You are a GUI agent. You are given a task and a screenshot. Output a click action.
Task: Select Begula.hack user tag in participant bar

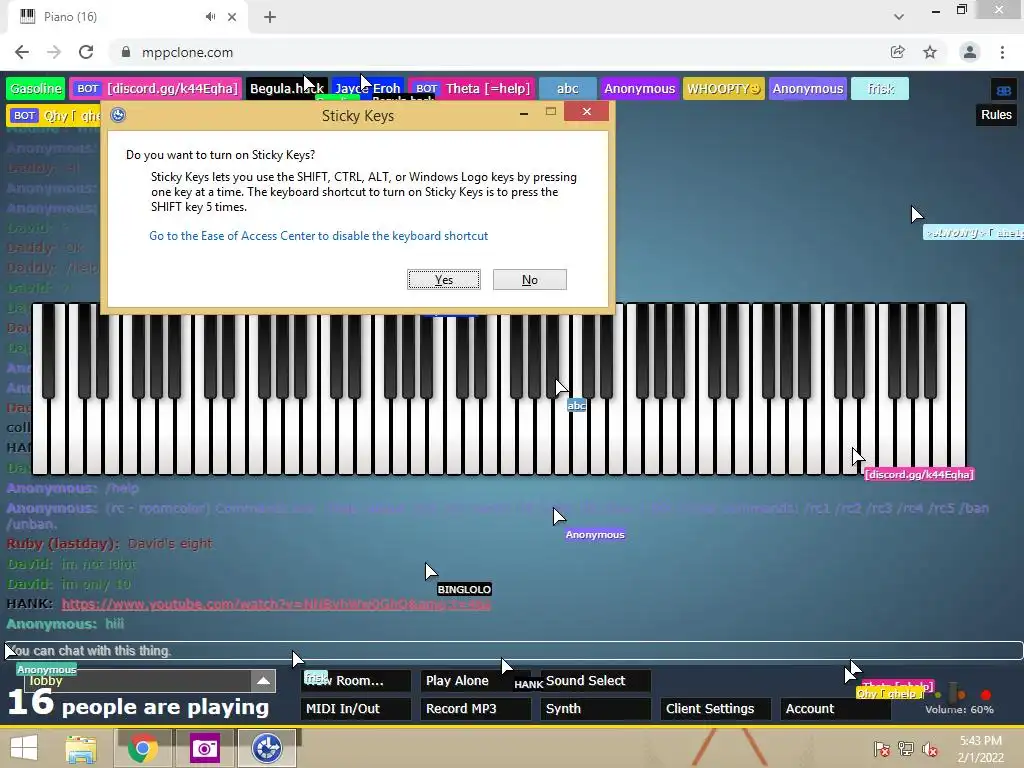[287, 89]
